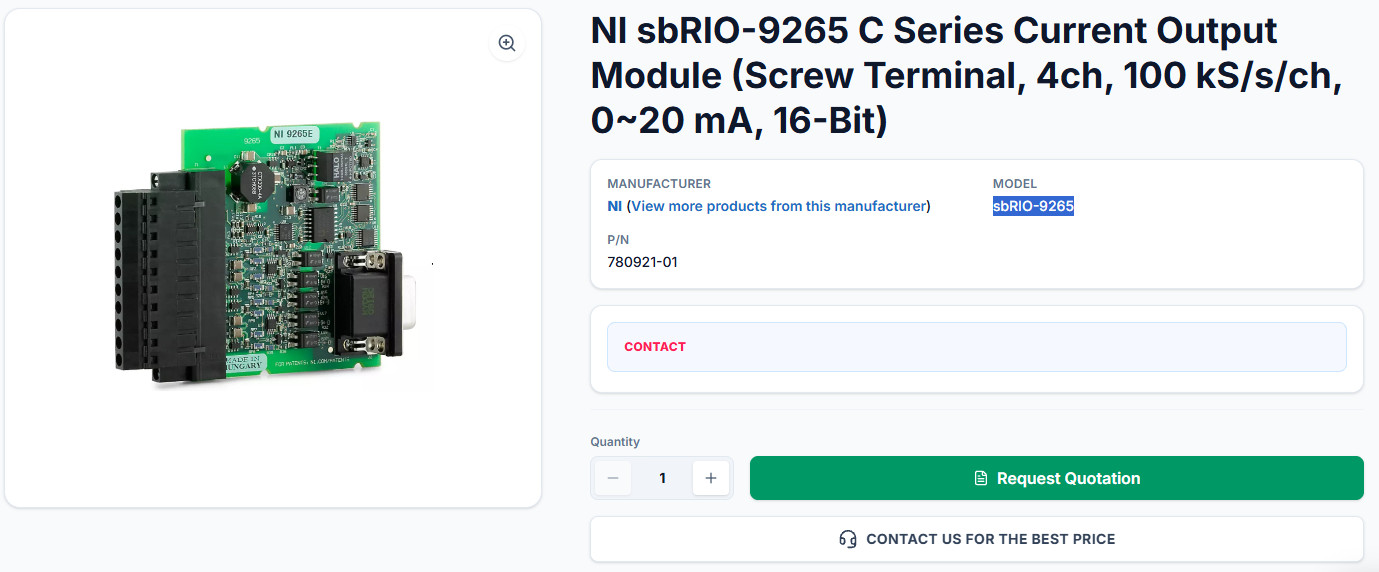Increase quantity with the plus button
This screenshot has width=1379, height=572.
tap(711, 478)
